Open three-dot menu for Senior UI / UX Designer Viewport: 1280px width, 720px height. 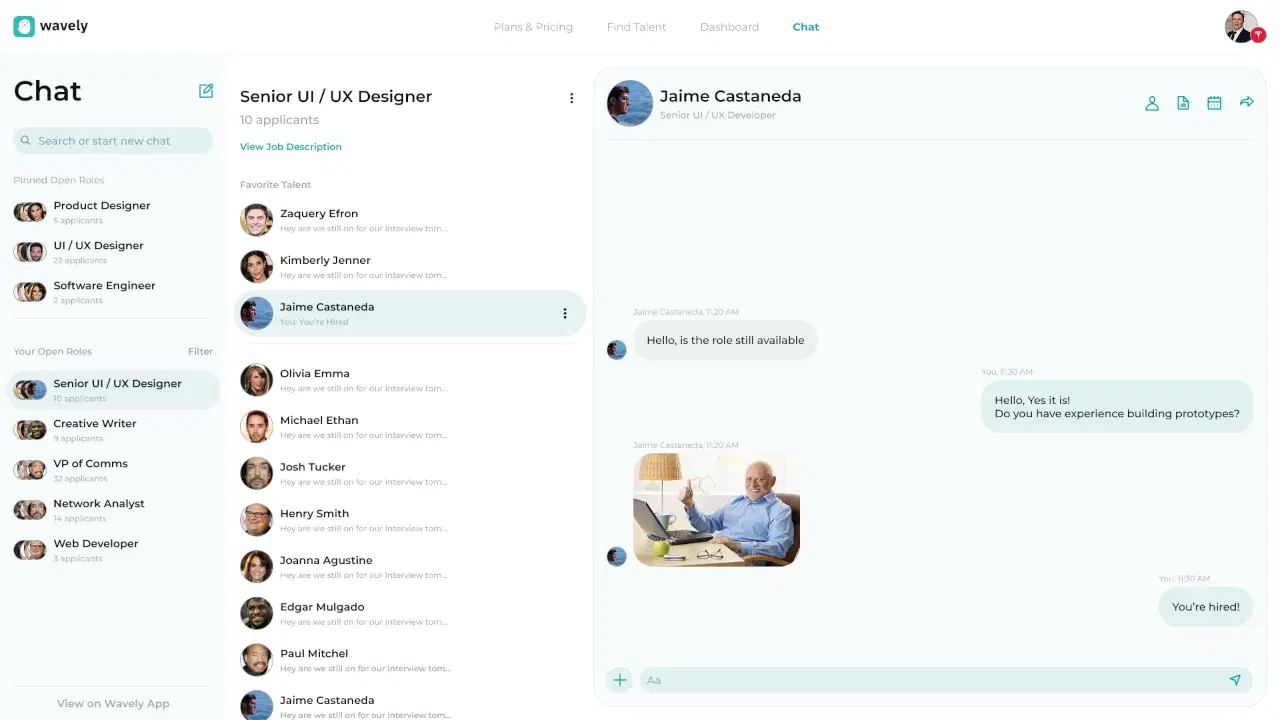tap(571, 98)
